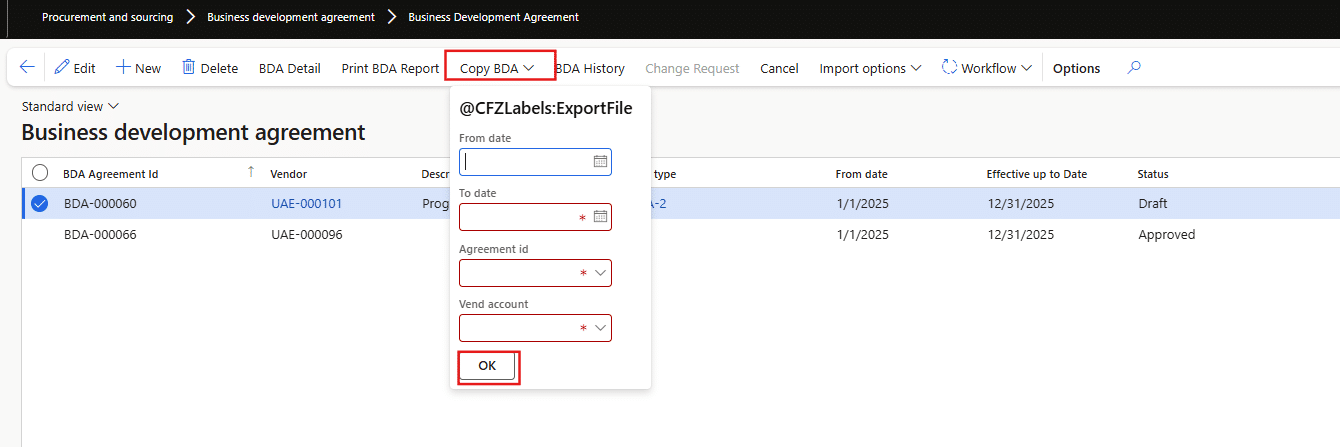
Task: Click the Workflow refresh icon
Action: coord(949,68)
